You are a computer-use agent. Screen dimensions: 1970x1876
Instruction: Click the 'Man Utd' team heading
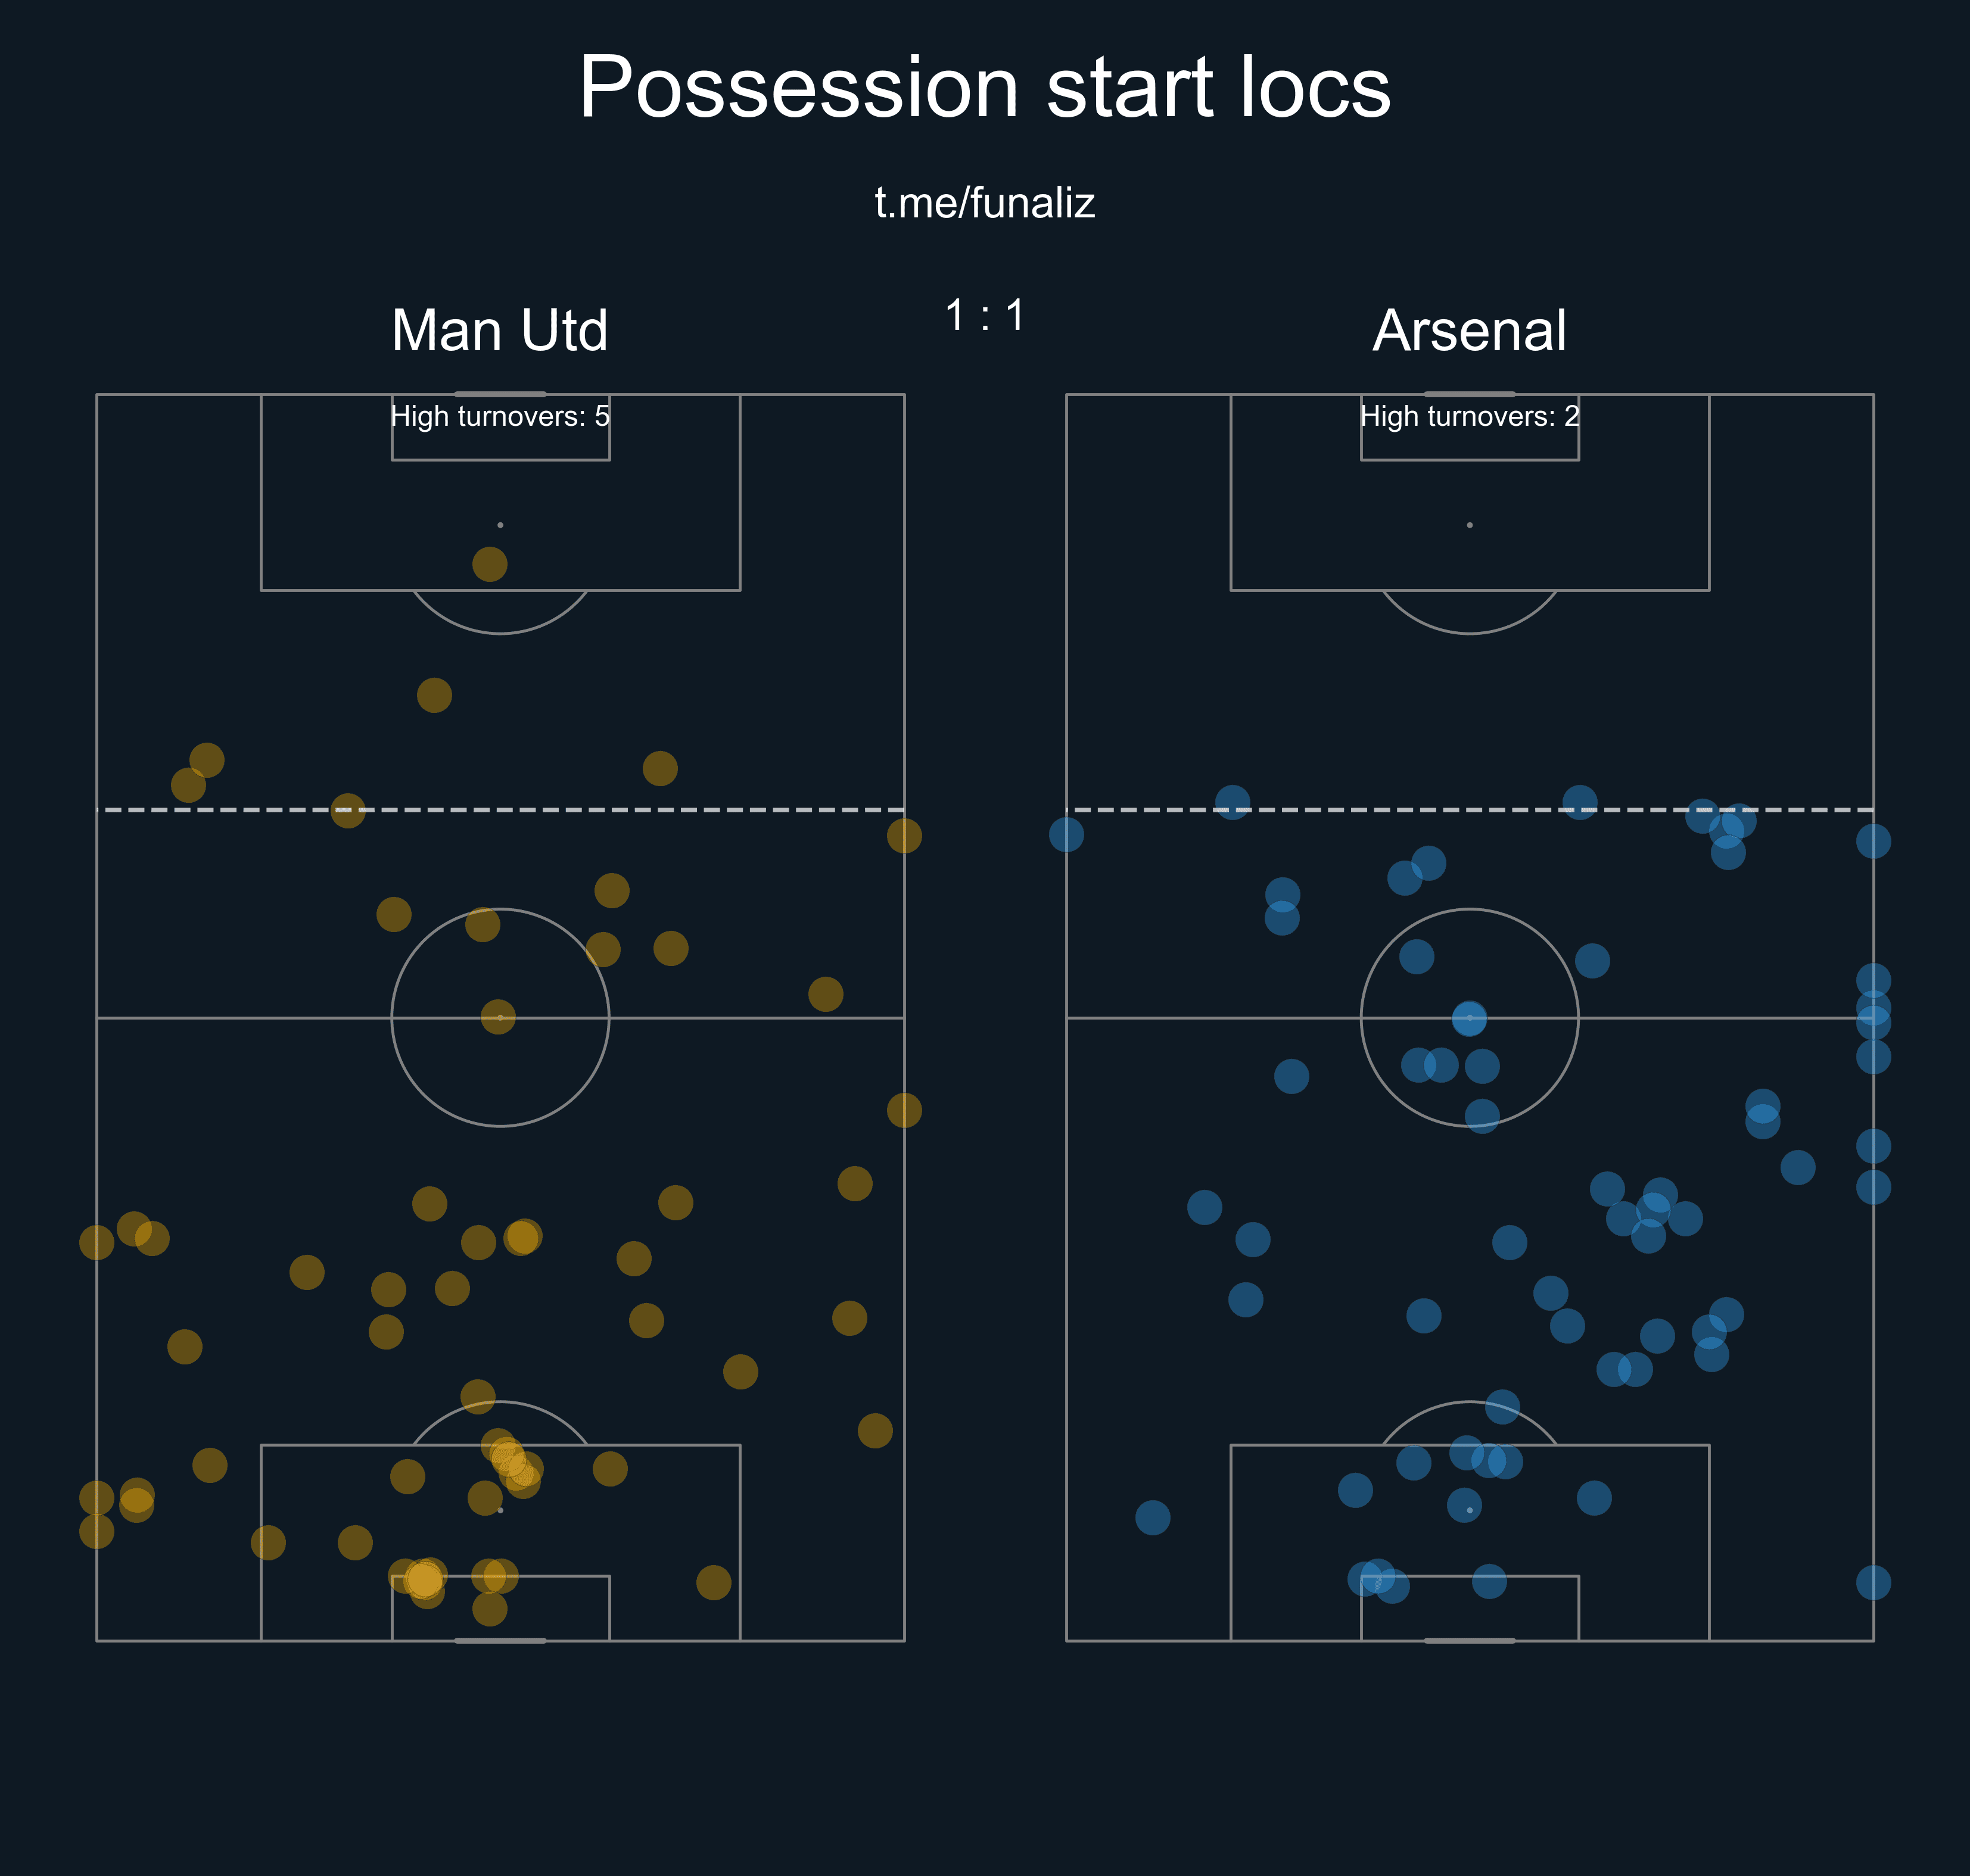[x=499, y=330]
